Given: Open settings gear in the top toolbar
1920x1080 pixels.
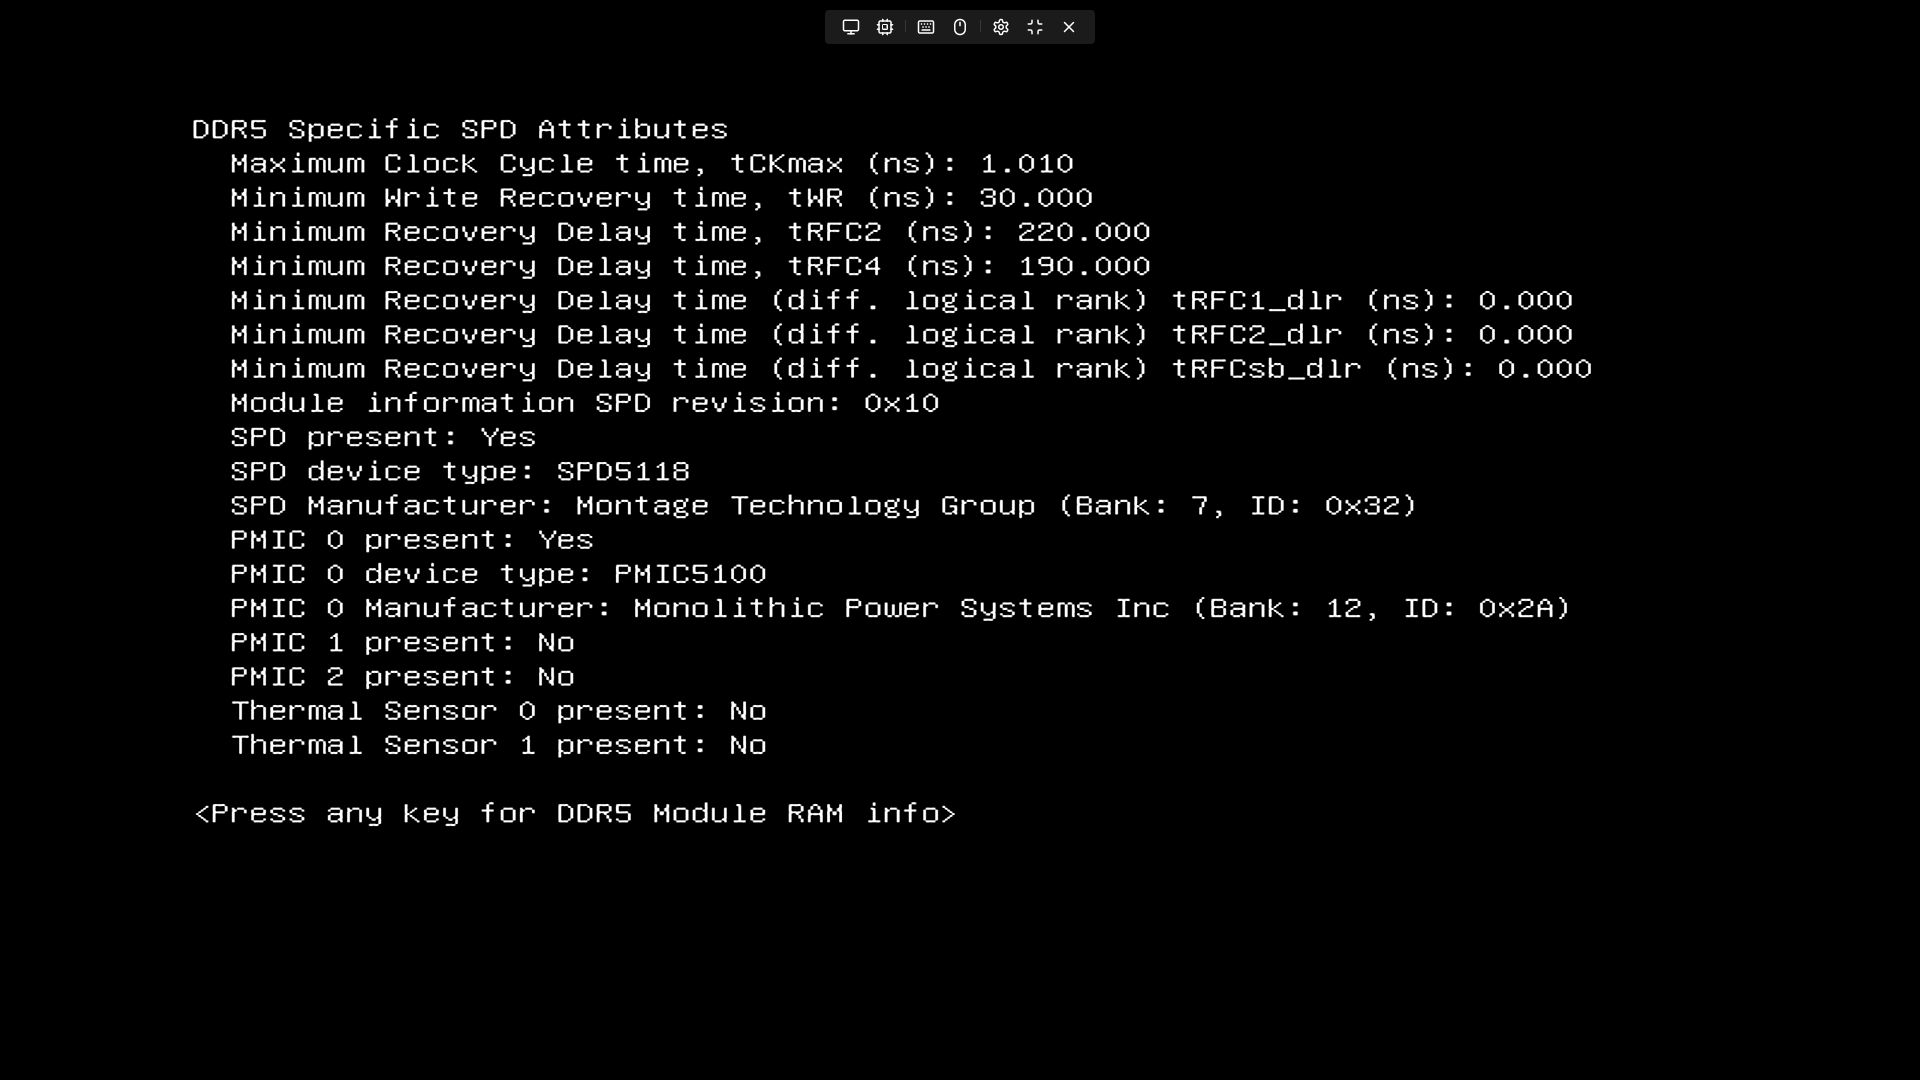Looking at the screenshot, I should click(x=1001, y=27).
